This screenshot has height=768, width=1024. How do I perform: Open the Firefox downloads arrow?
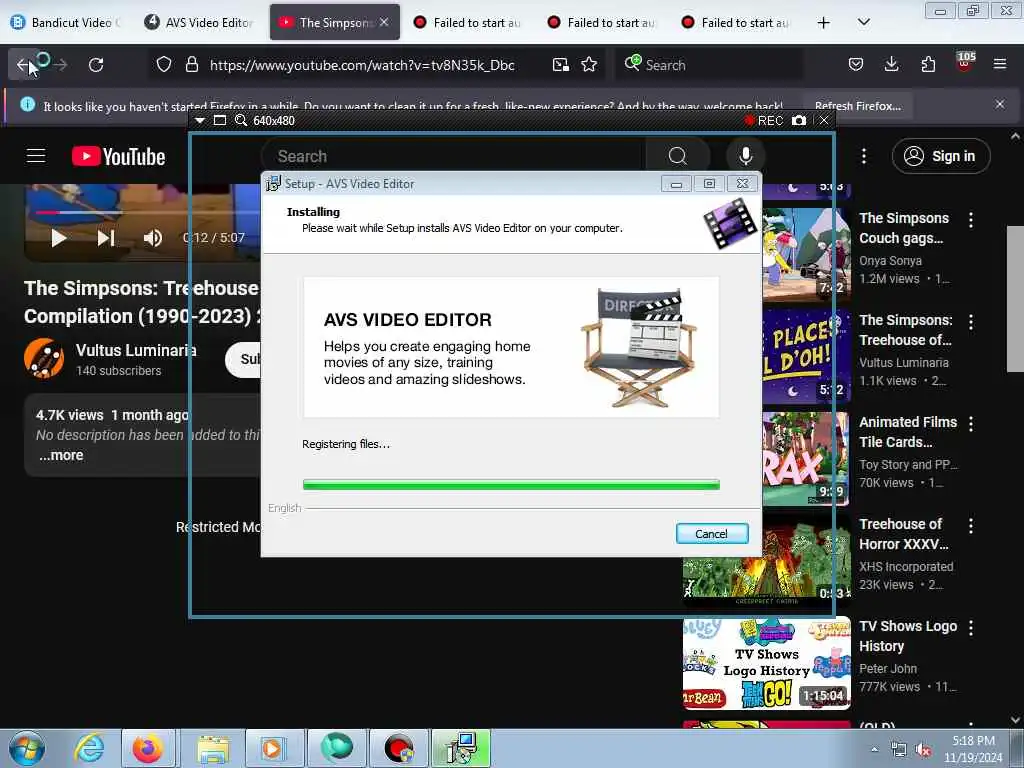tap(891, 65)
